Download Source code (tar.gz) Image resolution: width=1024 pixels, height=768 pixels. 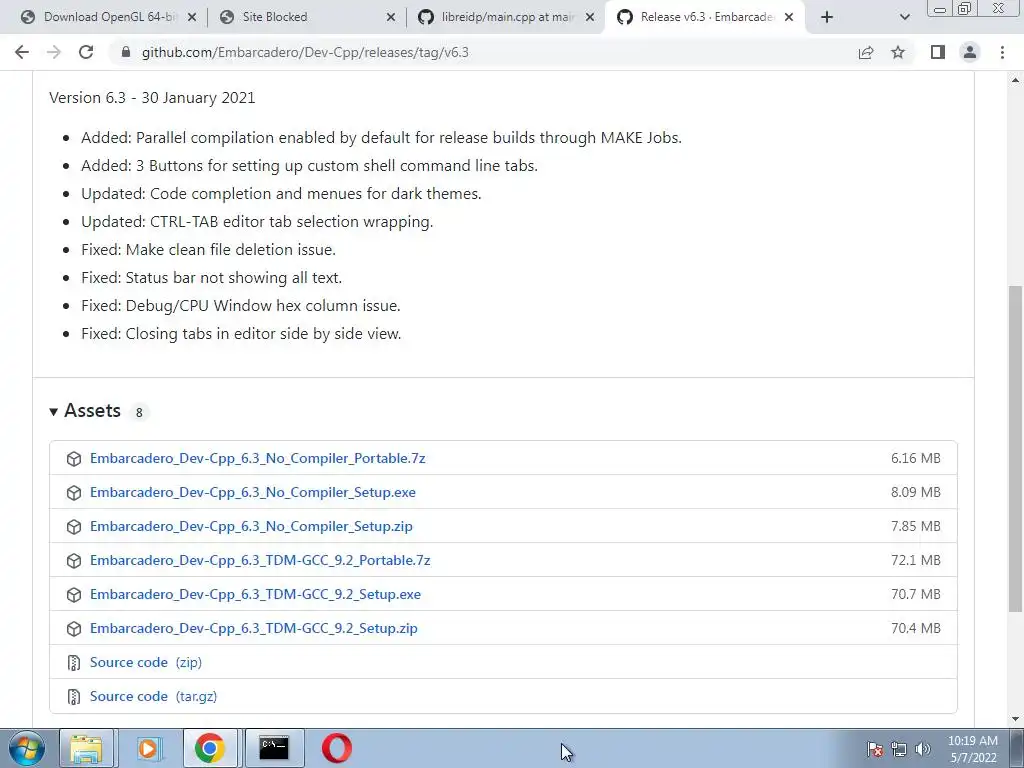(153, 696)
